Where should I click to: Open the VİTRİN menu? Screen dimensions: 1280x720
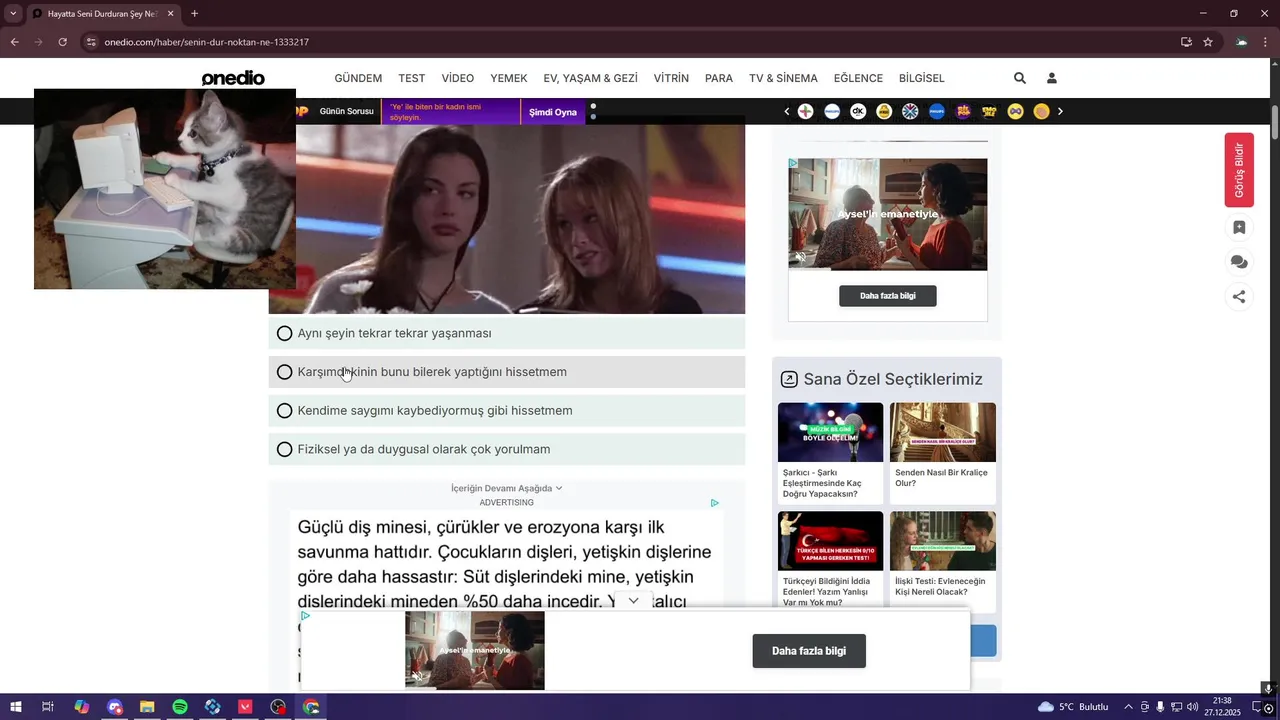(x=671, y=78)
